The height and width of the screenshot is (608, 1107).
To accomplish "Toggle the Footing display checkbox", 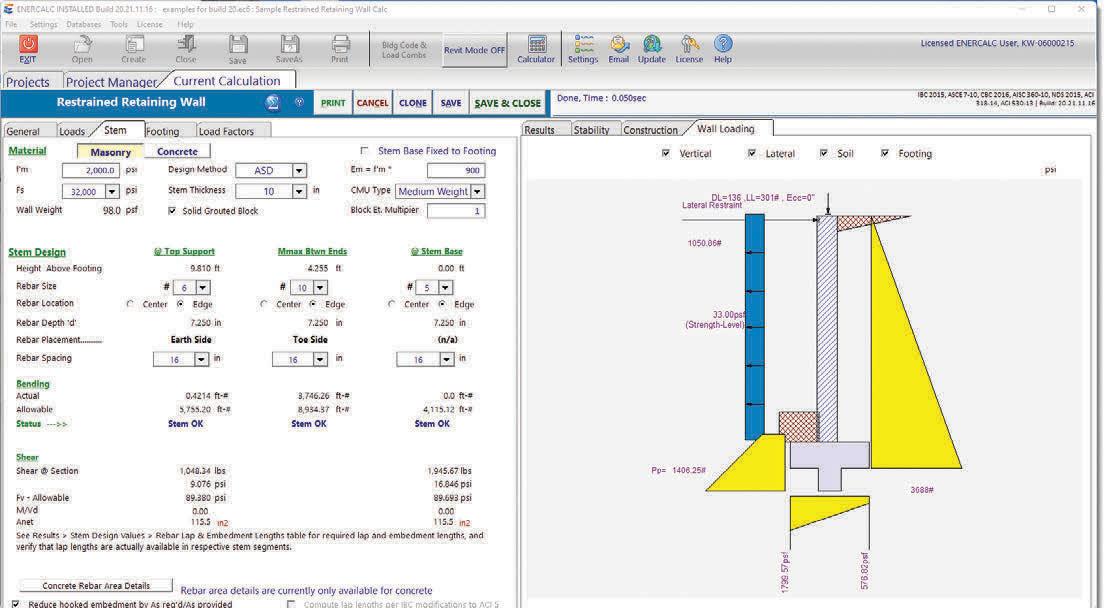I will pyautogui.click(x=885, y=153).
